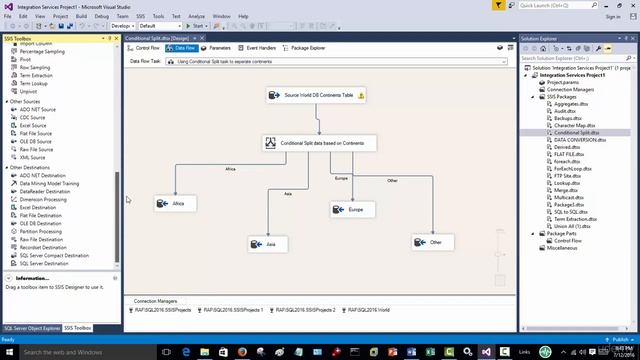640x360 pixels.
Task: Open Union All (1).dtsx package
Action: [572, 226]
